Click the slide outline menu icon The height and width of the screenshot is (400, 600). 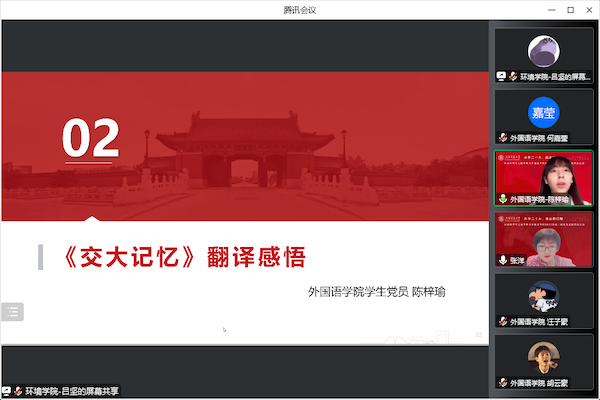pyautogui.click(x=13, y=312)
